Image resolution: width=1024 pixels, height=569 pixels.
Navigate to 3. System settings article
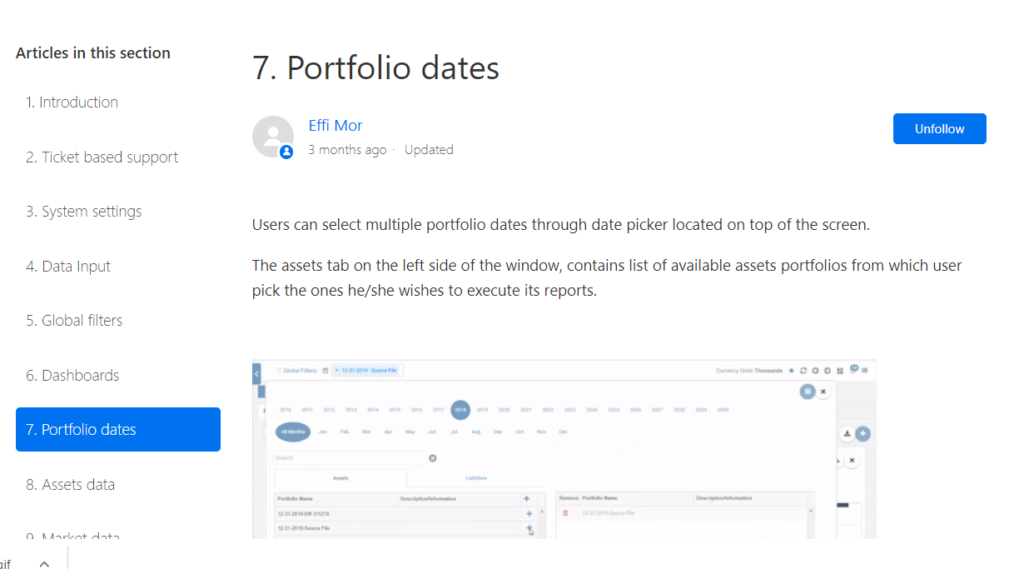click(84, 211)
